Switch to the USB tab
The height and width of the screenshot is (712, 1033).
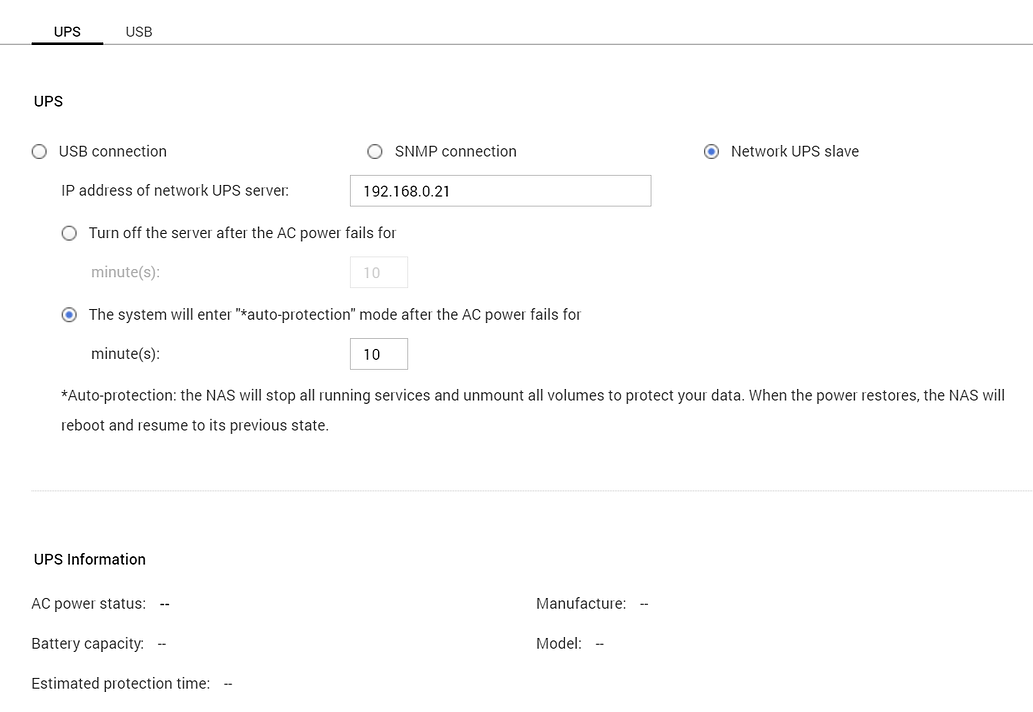[x=138, y=31]
